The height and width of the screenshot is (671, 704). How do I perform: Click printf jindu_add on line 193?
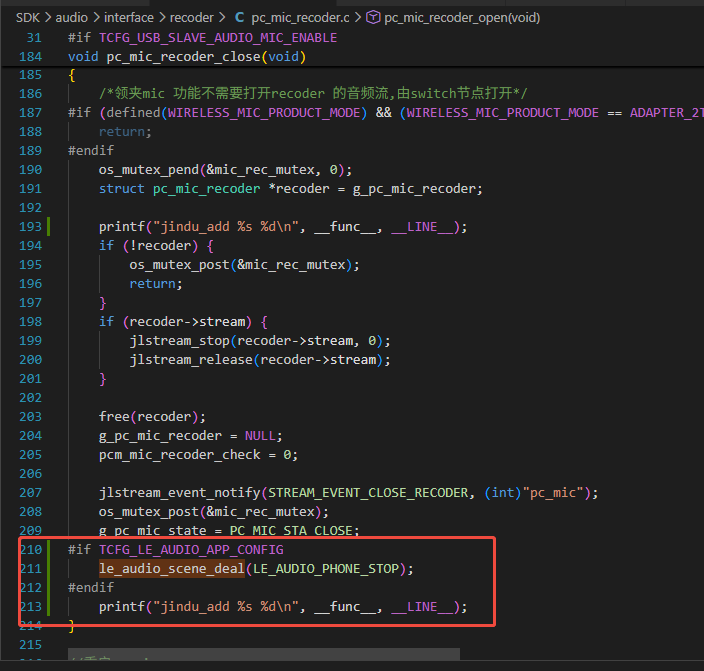click(283, 227)
